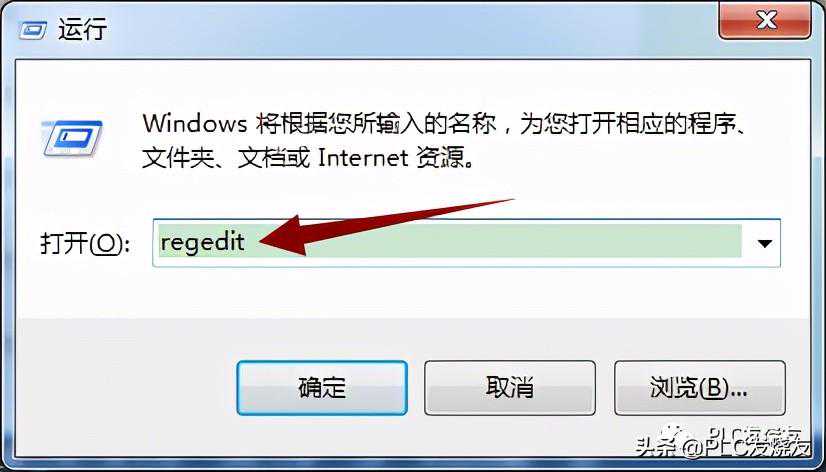Close the 运行 dialog with the X button
This screenshot has width=826, height=472.
tap(765, 20)
